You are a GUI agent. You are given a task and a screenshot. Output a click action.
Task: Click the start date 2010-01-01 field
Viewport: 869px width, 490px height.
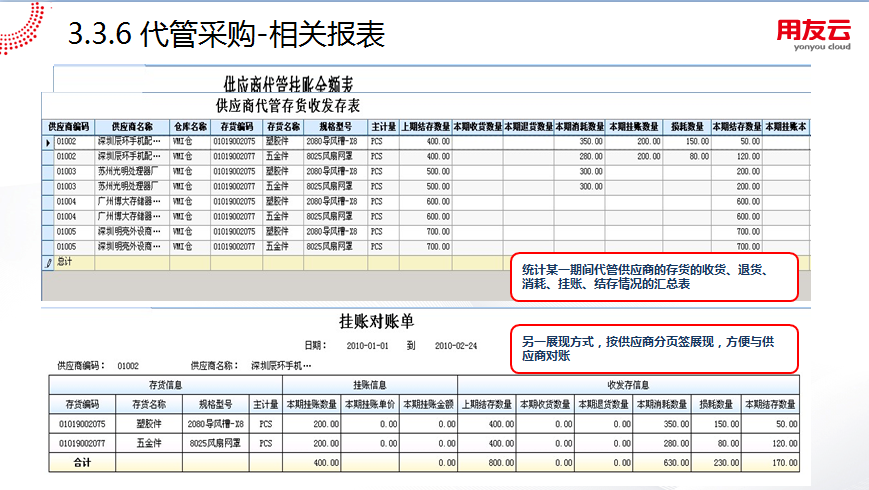367,346
